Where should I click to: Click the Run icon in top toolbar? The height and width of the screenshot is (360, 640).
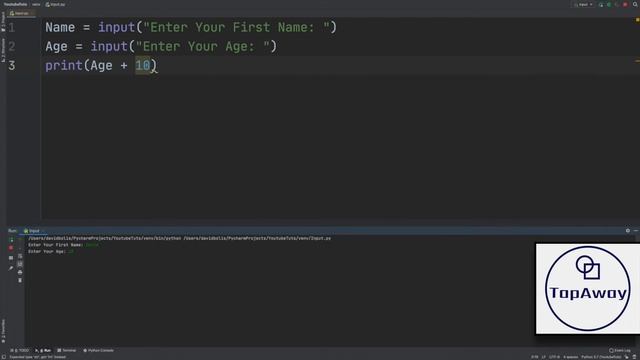(x=601, y=4)
